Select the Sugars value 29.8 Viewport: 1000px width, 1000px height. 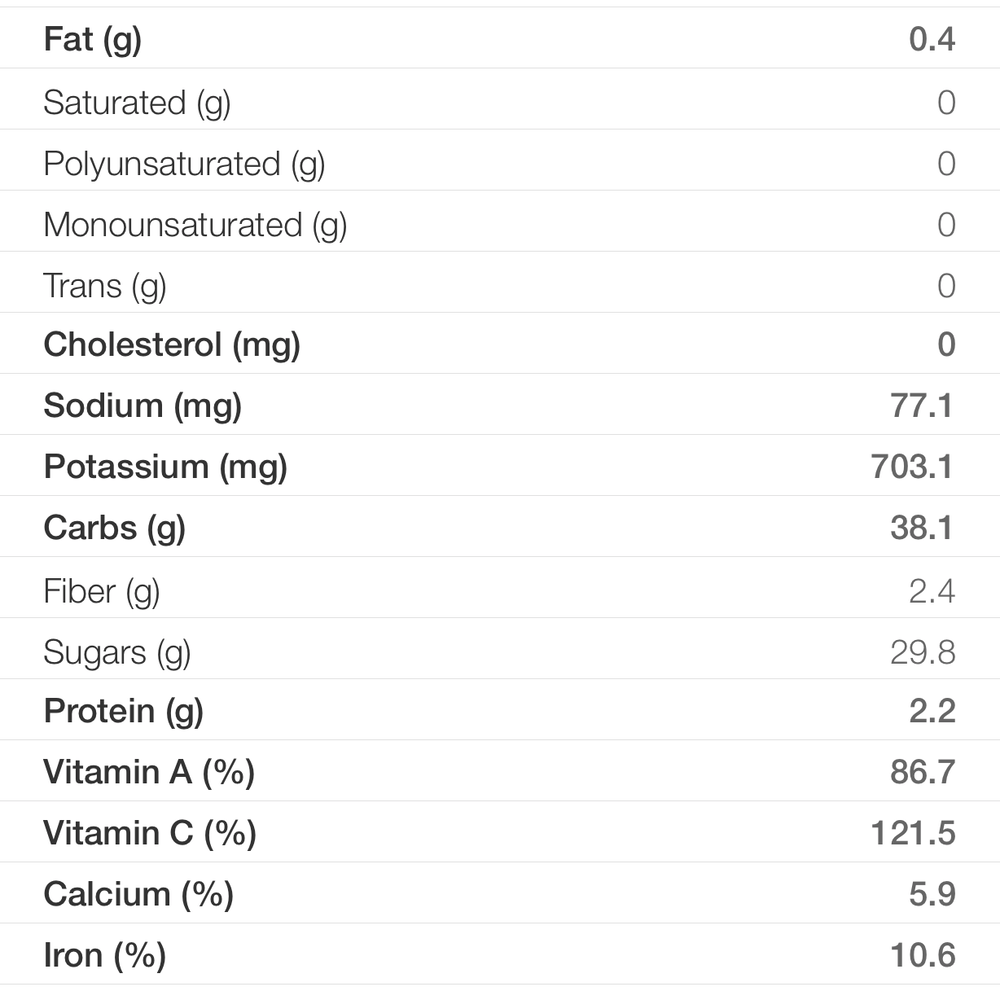[922, 652]
